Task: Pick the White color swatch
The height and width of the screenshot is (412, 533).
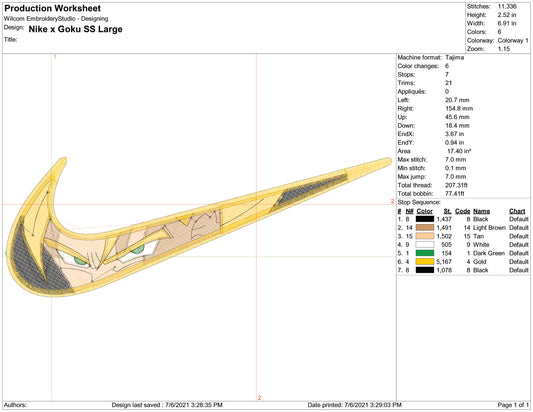Action: coord(425,245)
